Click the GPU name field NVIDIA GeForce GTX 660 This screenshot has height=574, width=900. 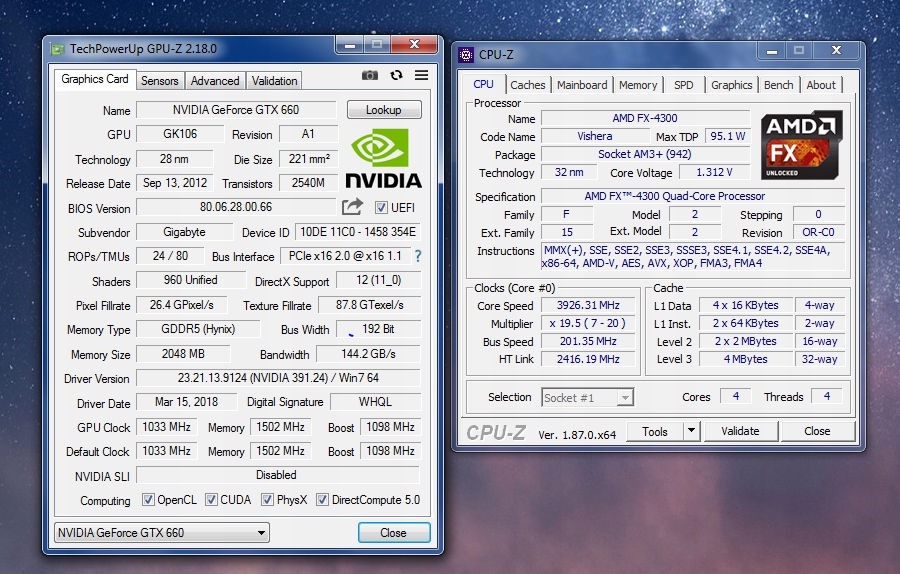point(236,110)
